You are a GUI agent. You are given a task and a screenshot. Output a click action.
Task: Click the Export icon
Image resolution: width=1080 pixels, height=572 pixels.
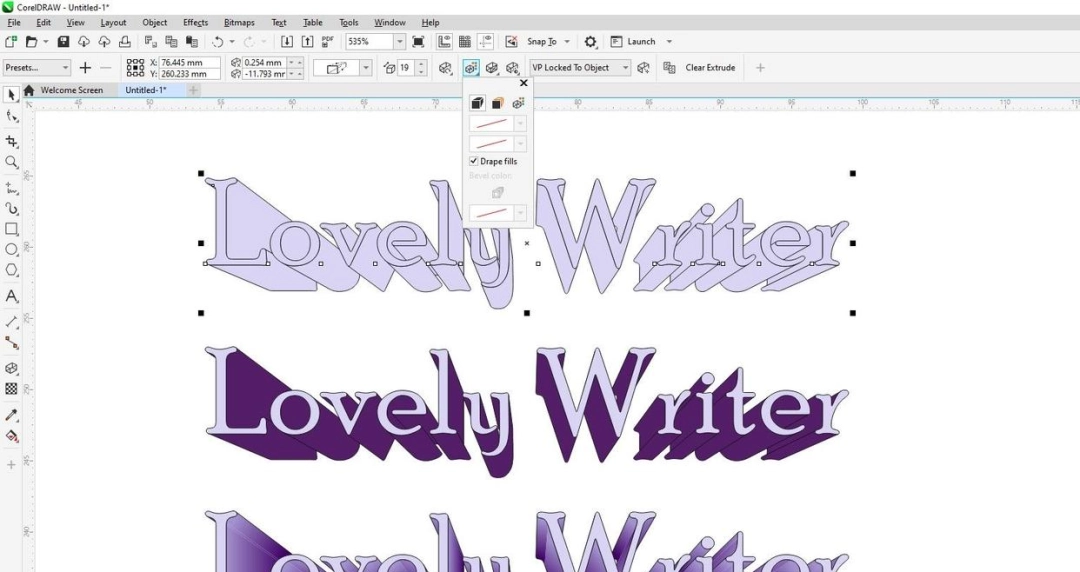[x=307, y=42]
